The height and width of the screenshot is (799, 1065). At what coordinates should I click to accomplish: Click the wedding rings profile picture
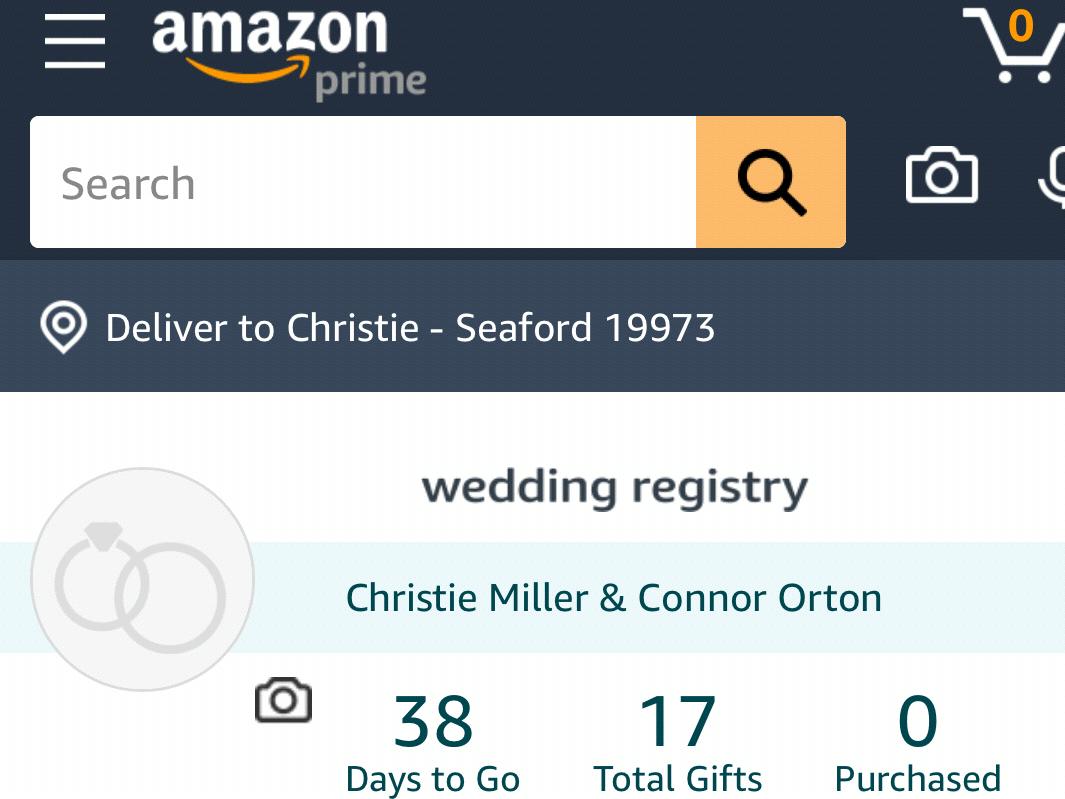pos(143,579)
